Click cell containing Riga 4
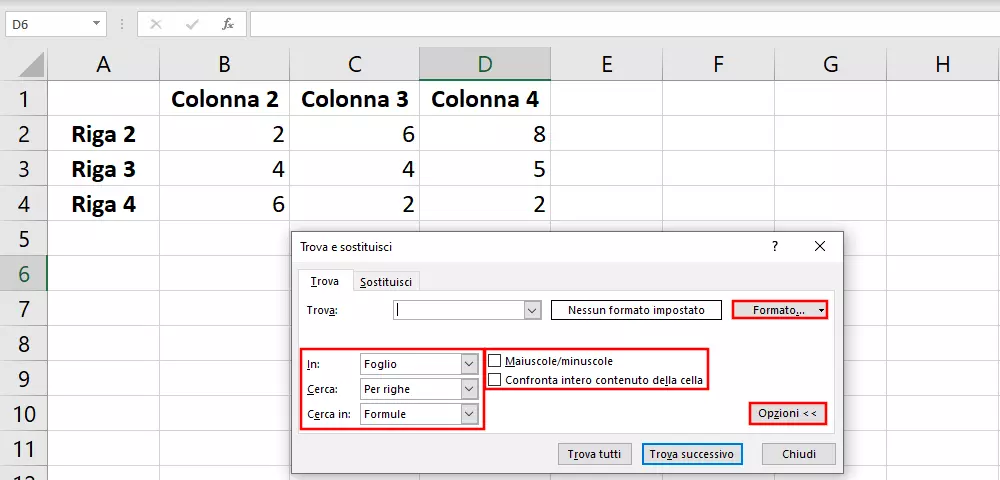This screenshot has height=480, width=1000. click(103, 204)
